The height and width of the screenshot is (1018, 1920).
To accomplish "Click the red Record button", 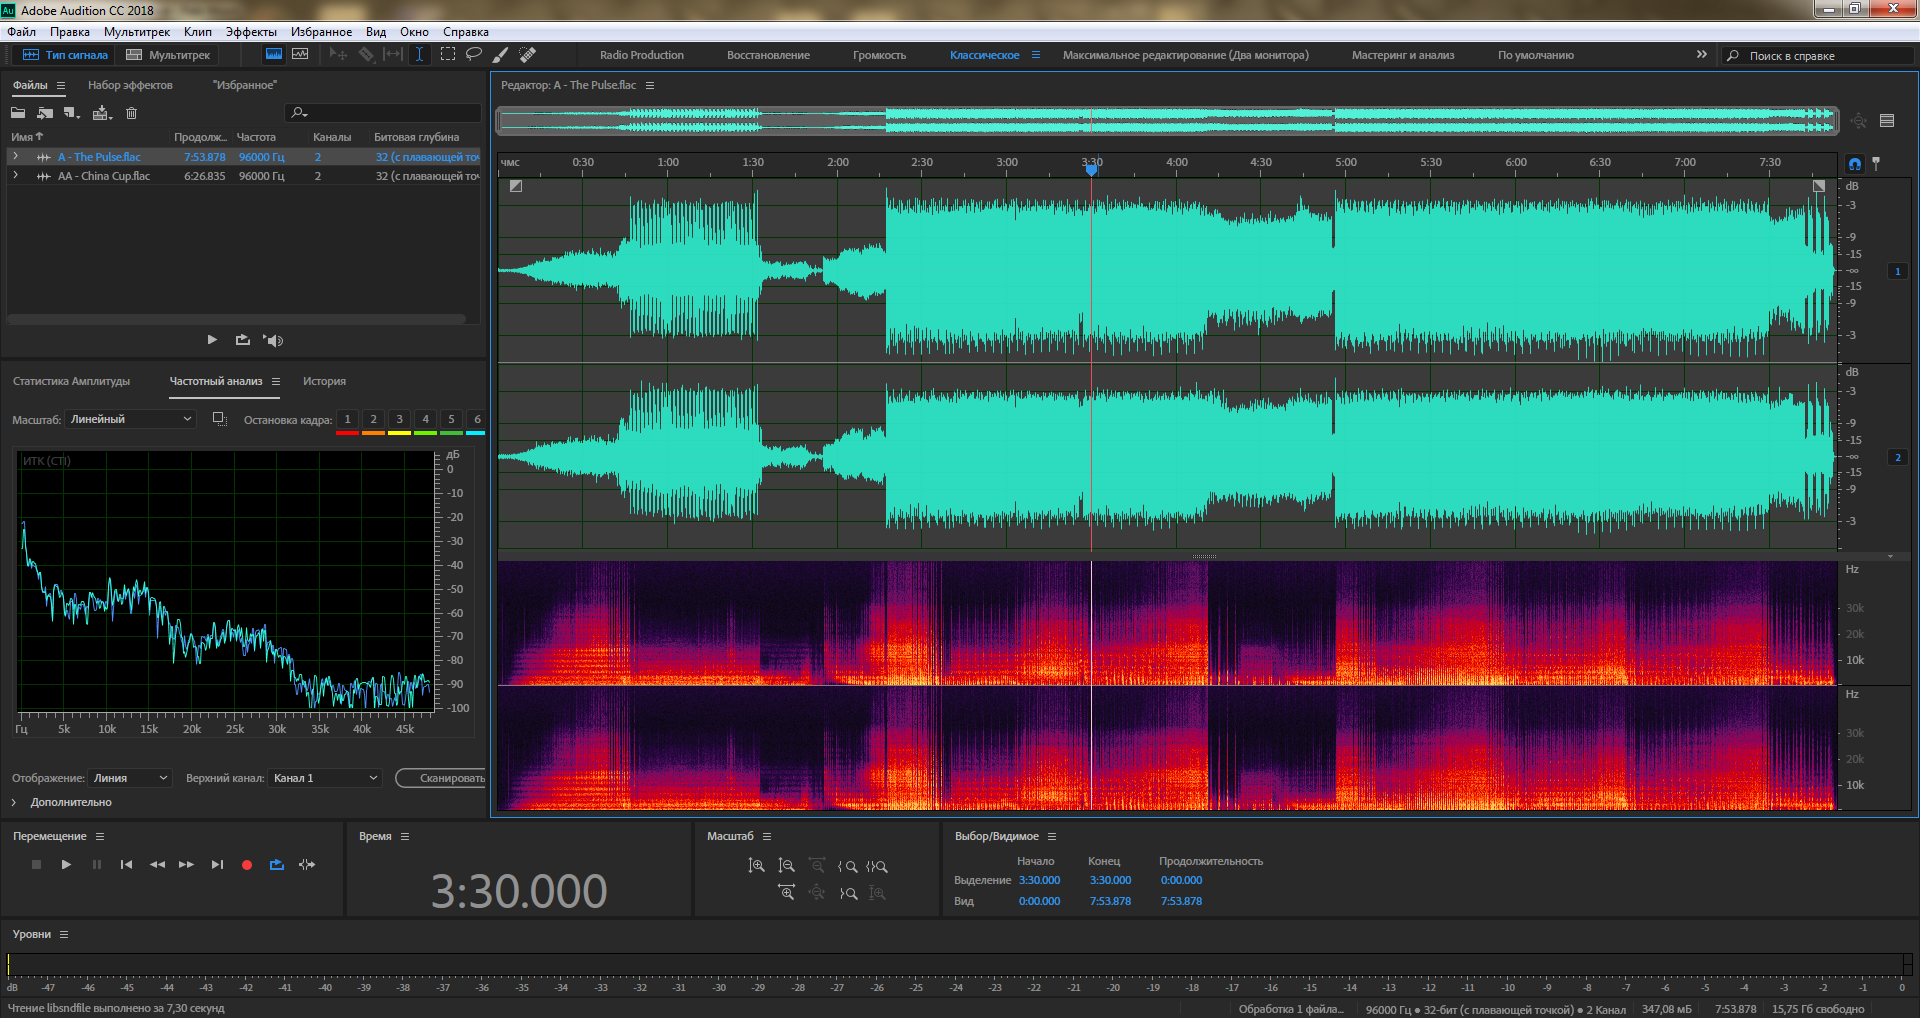I will 247,865.
